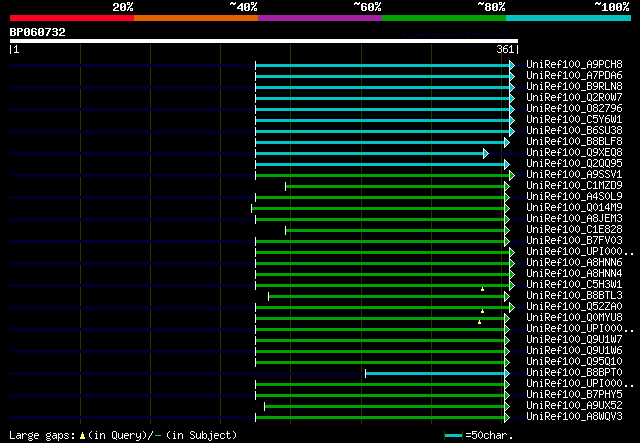Click the yellow gap marker legend icon
Image resolution: width=640 pixels, height=443 pixels.
(x=82, y=436)
